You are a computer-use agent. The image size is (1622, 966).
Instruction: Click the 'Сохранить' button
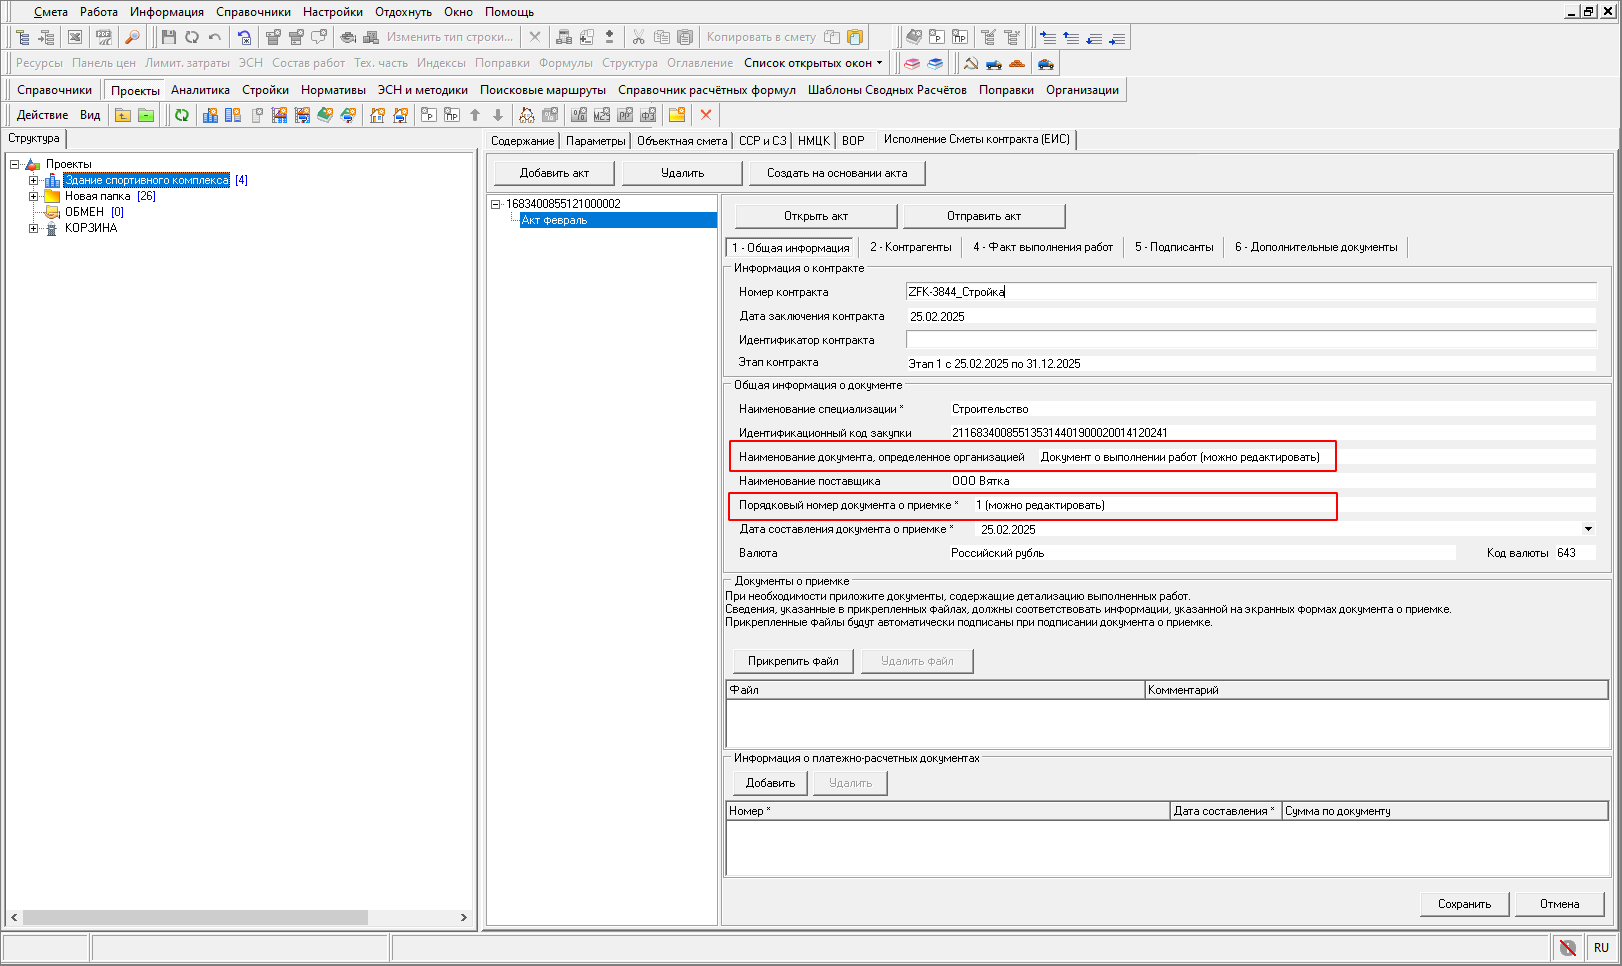1464,904
